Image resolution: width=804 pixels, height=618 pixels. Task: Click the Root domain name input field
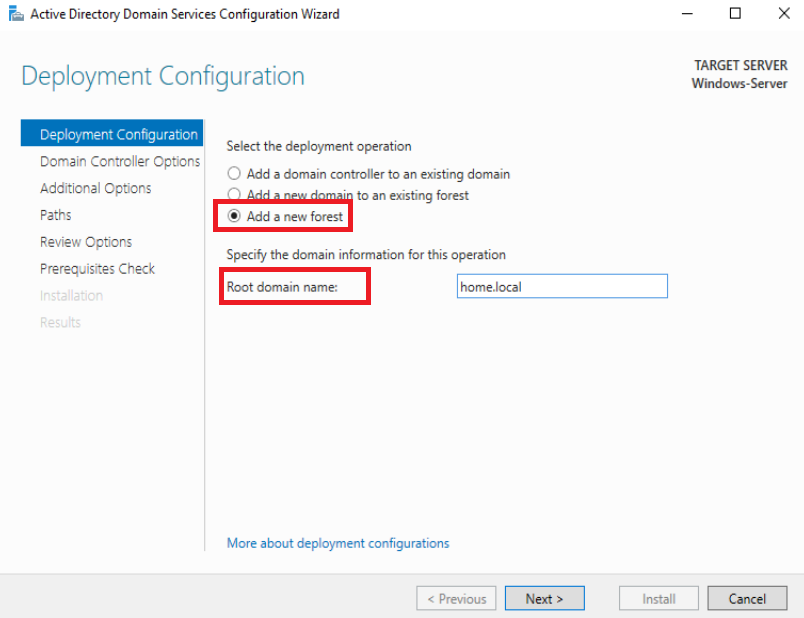click(x=562, y=286)
